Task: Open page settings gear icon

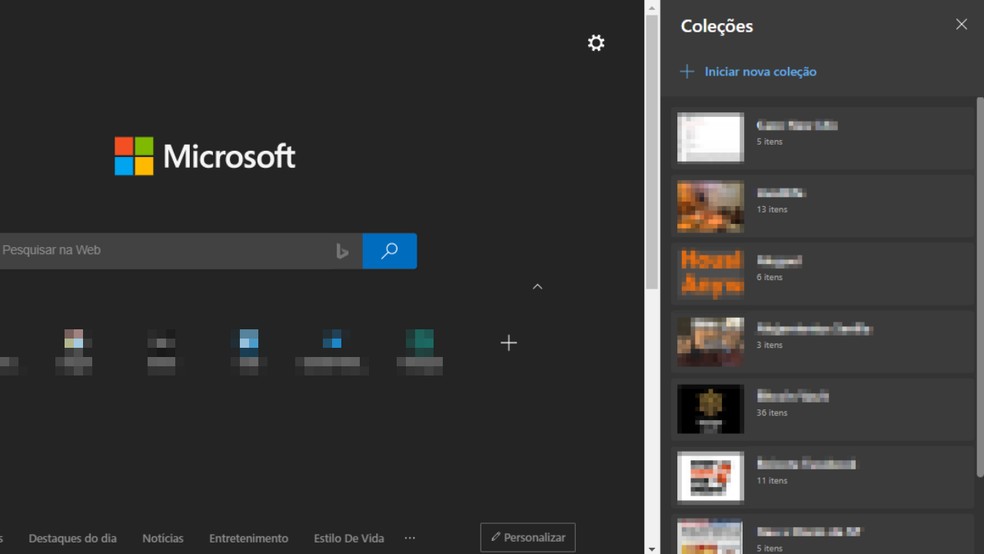Action: (x=596, y=43)
